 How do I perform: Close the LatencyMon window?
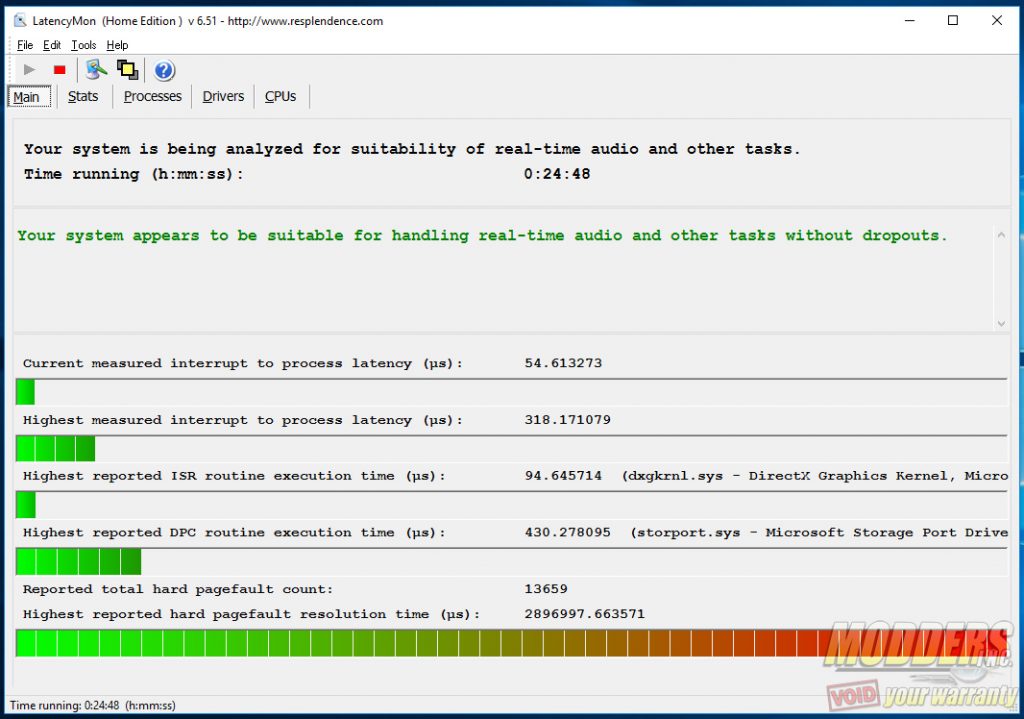click(x=997, y=21)
